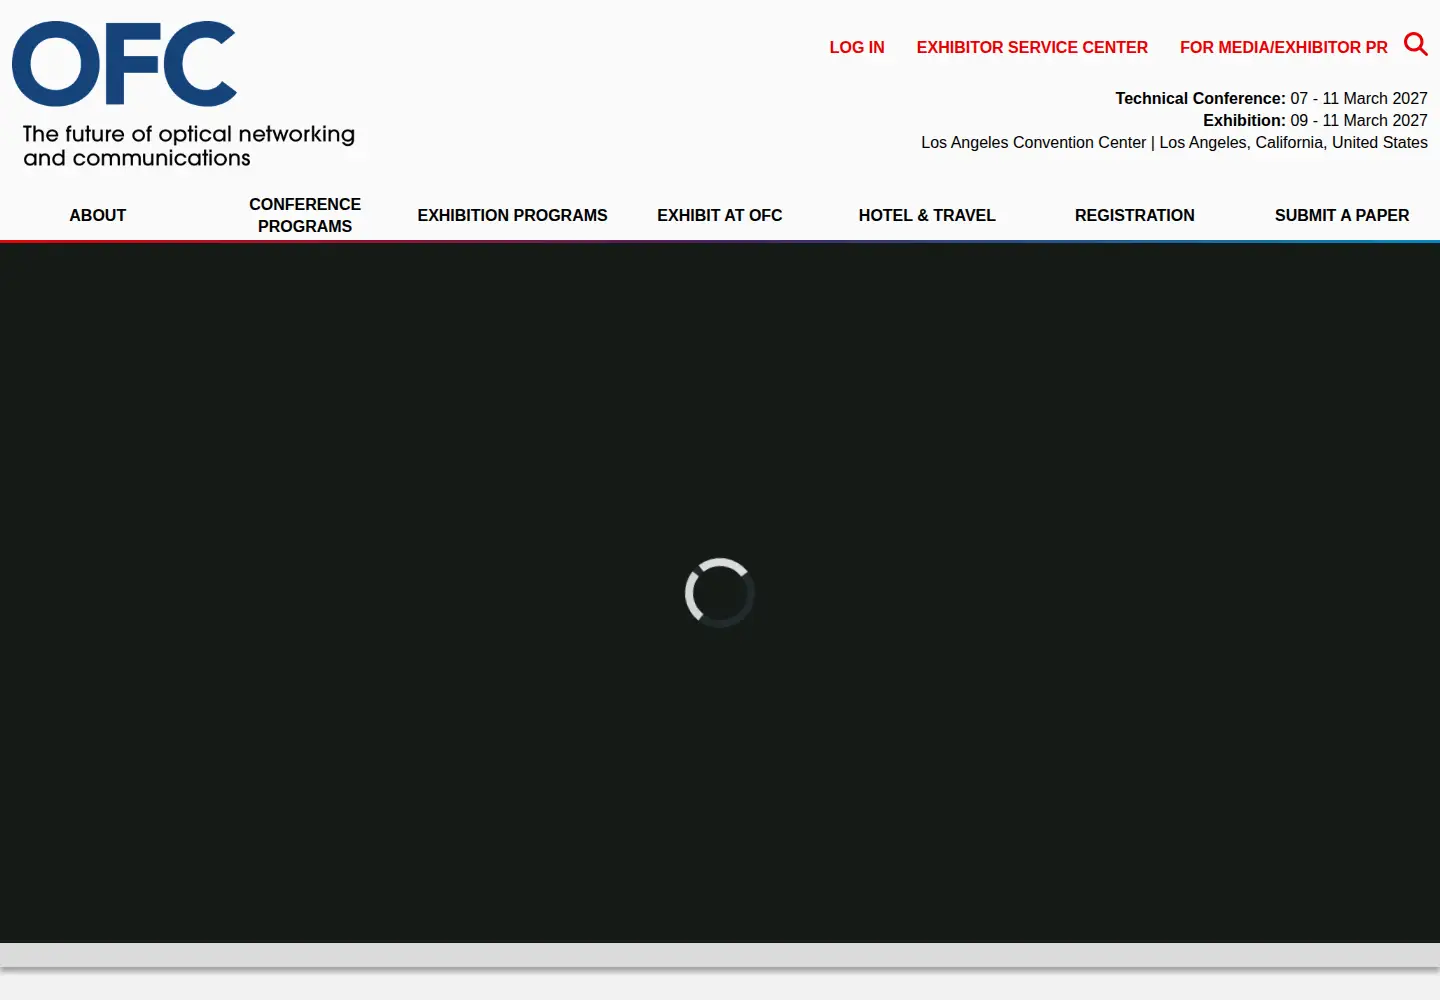Open the About menu
1440x1000 pixels.
tap(98, 215)
